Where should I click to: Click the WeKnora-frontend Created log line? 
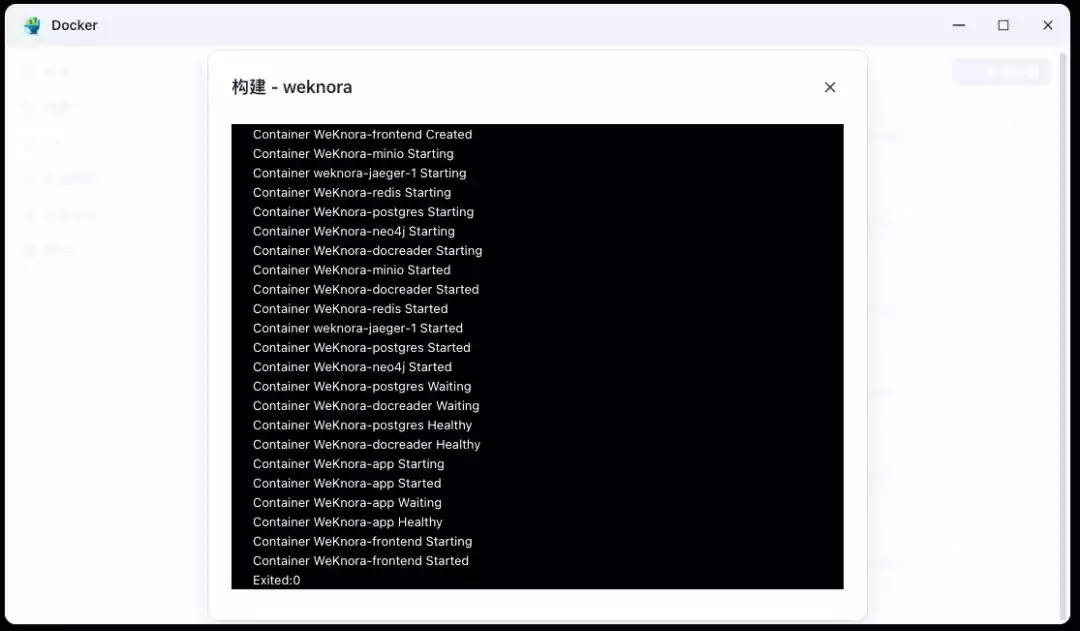pyautogui.click(x=362, y=134)
